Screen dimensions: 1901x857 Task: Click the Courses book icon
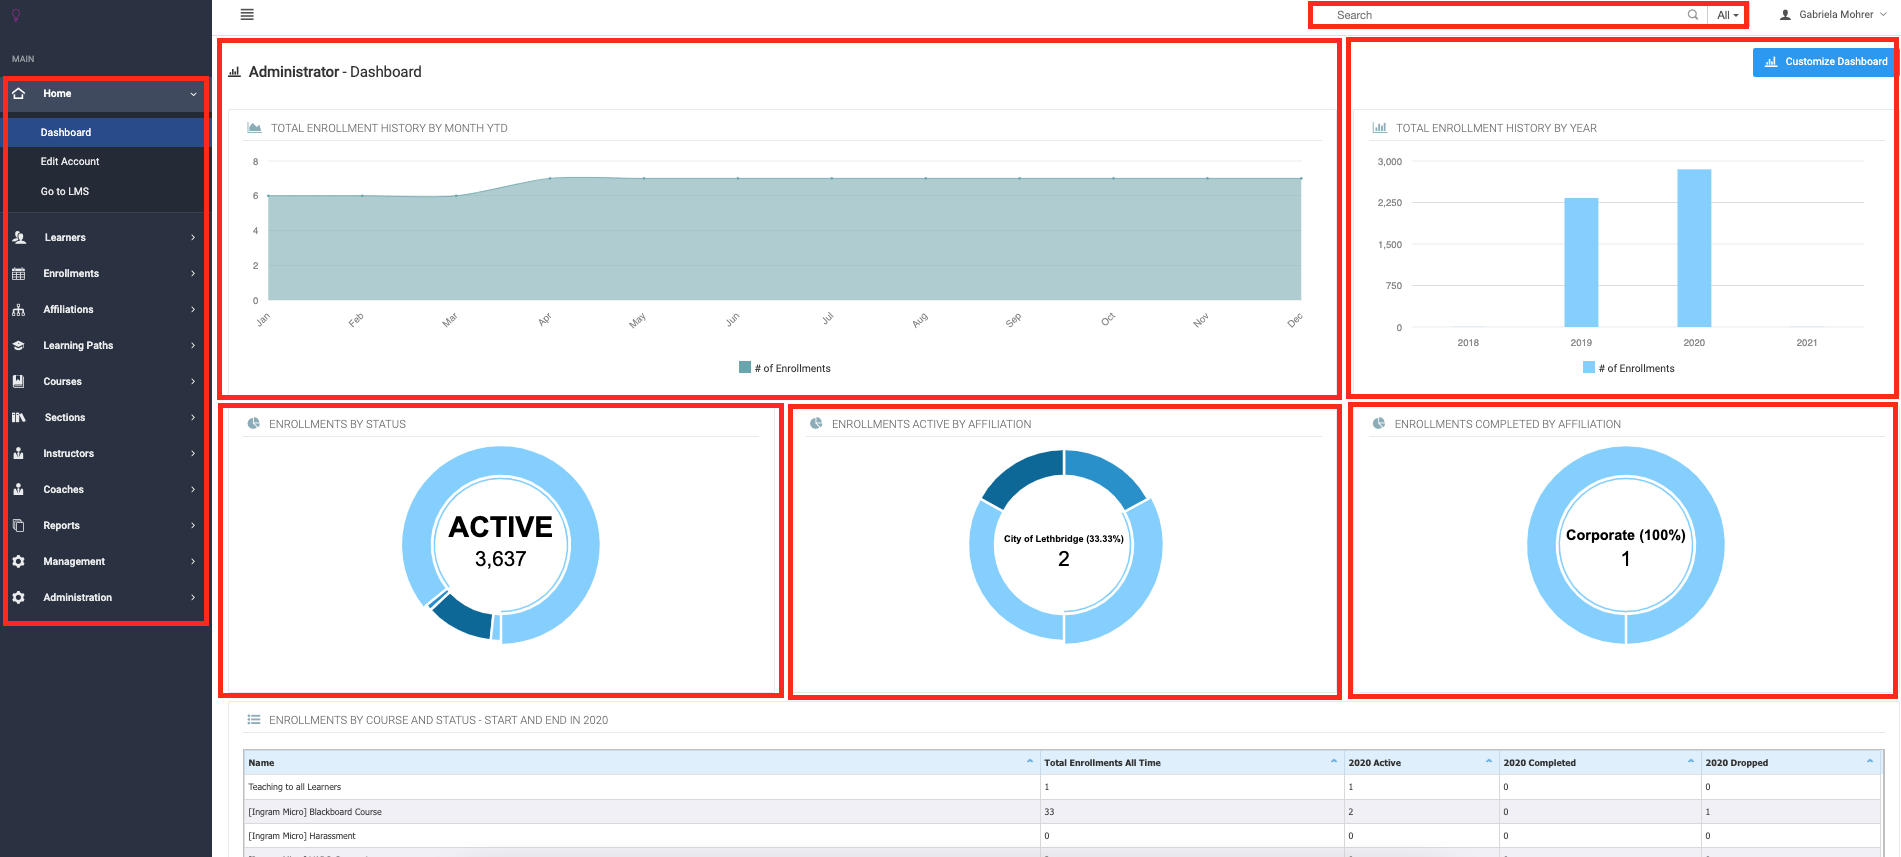pyautogui.click(x=19, y=382)
